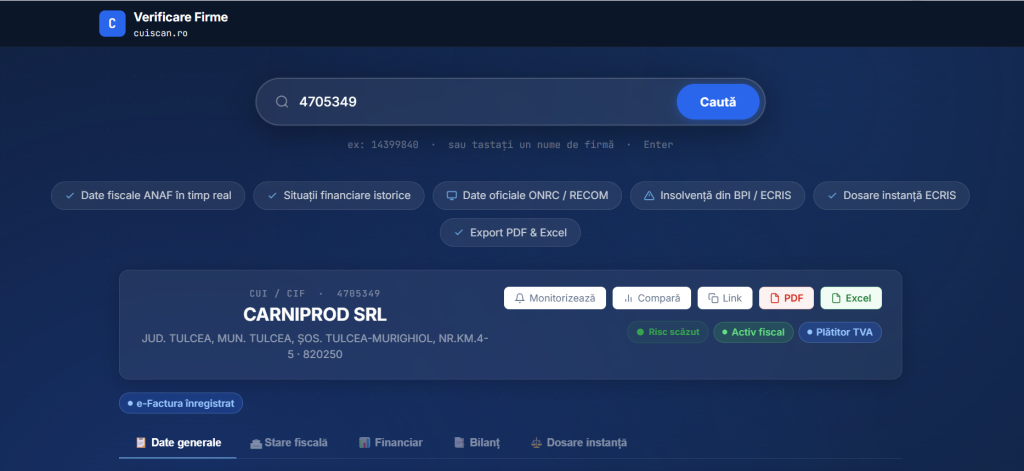The height and width of the screenshot is (471, 1024).
Task: Click the scales icon on Dosare instanță tab
Action: [x=537, y=443]
